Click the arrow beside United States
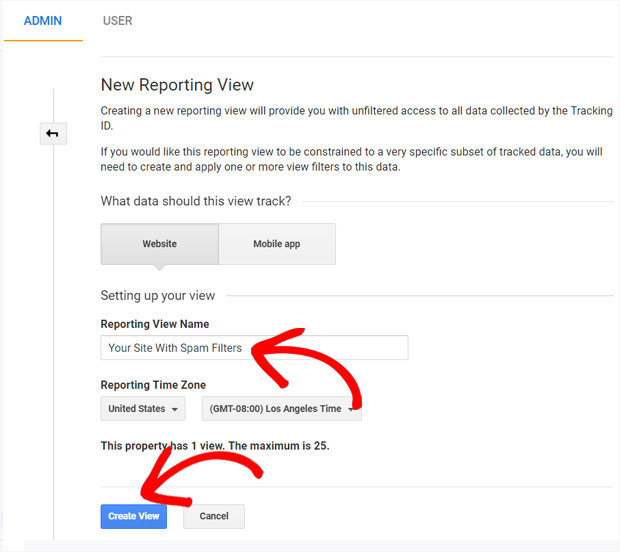 pyautogui.click(x=176, y=410)
